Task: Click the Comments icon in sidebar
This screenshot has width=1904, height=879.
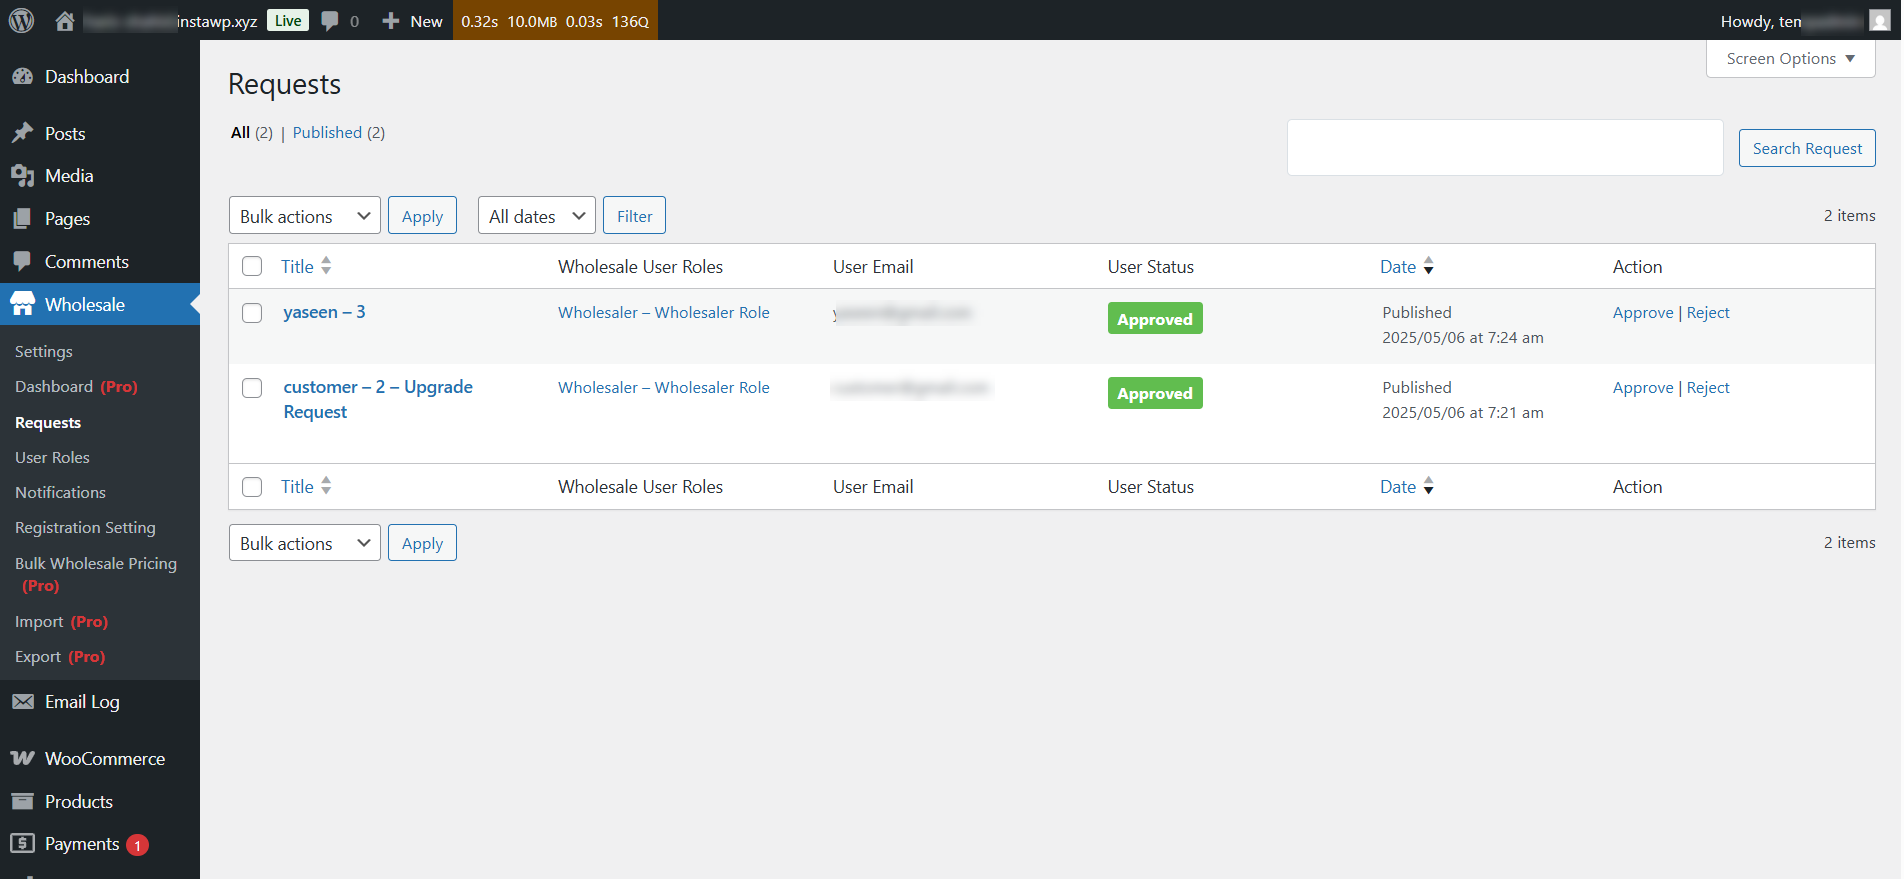Action: (22, 262)
